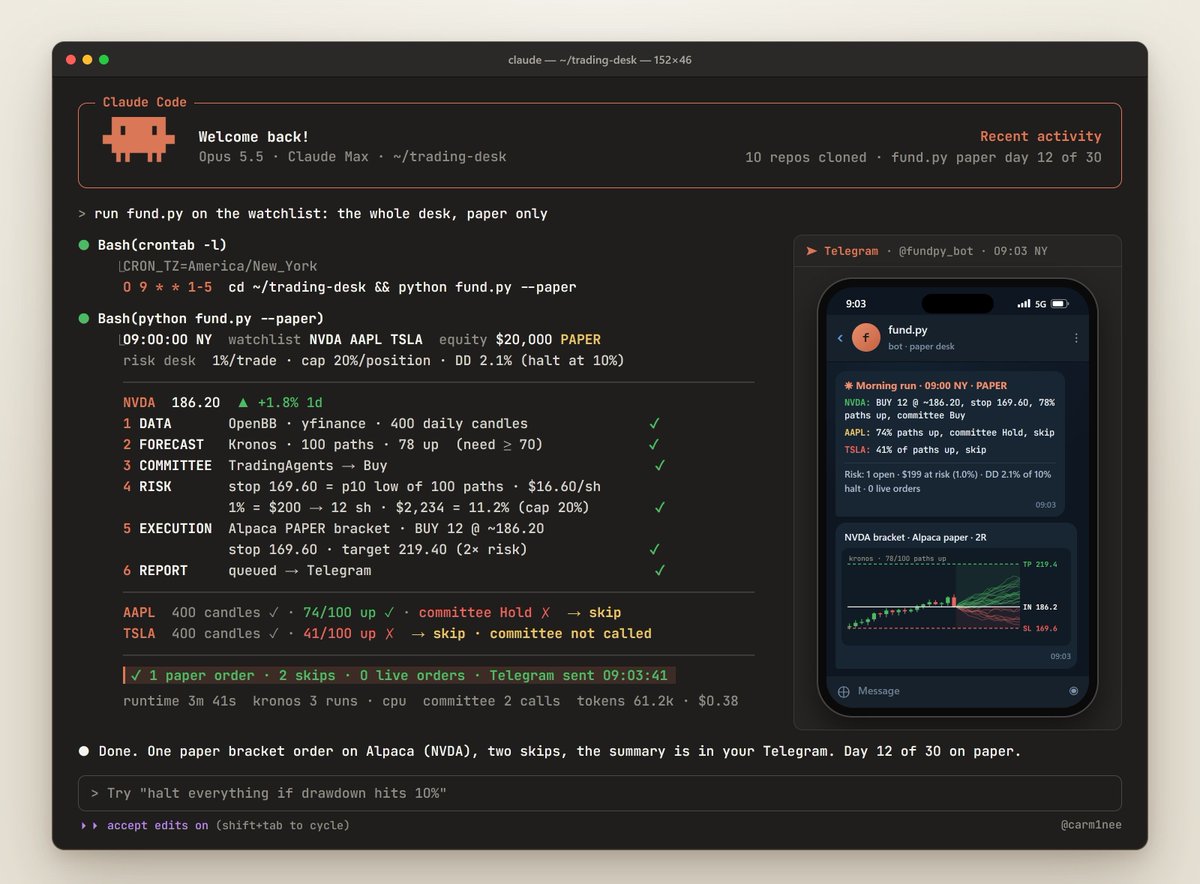Image resolution: width=1200 pixels, height=884 pixels.
Task: Click the 3 COMMITTEE step label
Action: pyautogui.click(x=167, y=465)
